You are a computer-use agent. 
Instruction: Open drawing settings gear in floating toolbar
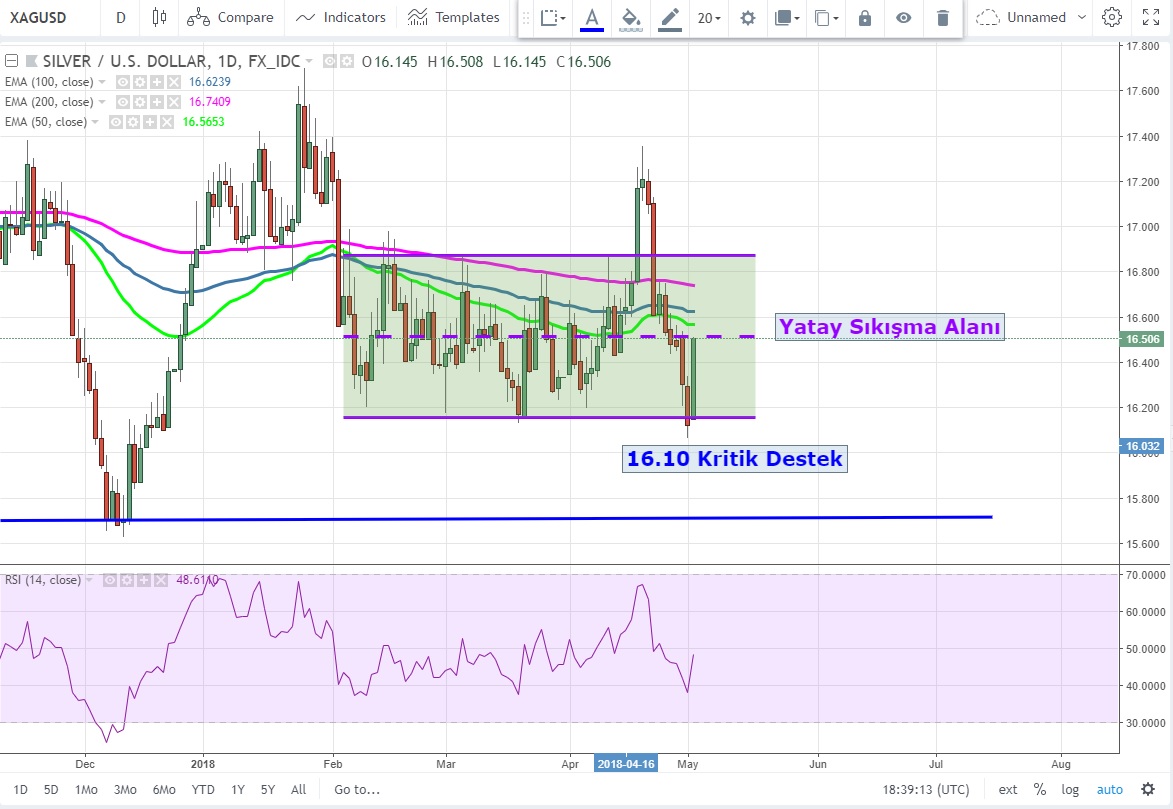click(x=747, y=17)
